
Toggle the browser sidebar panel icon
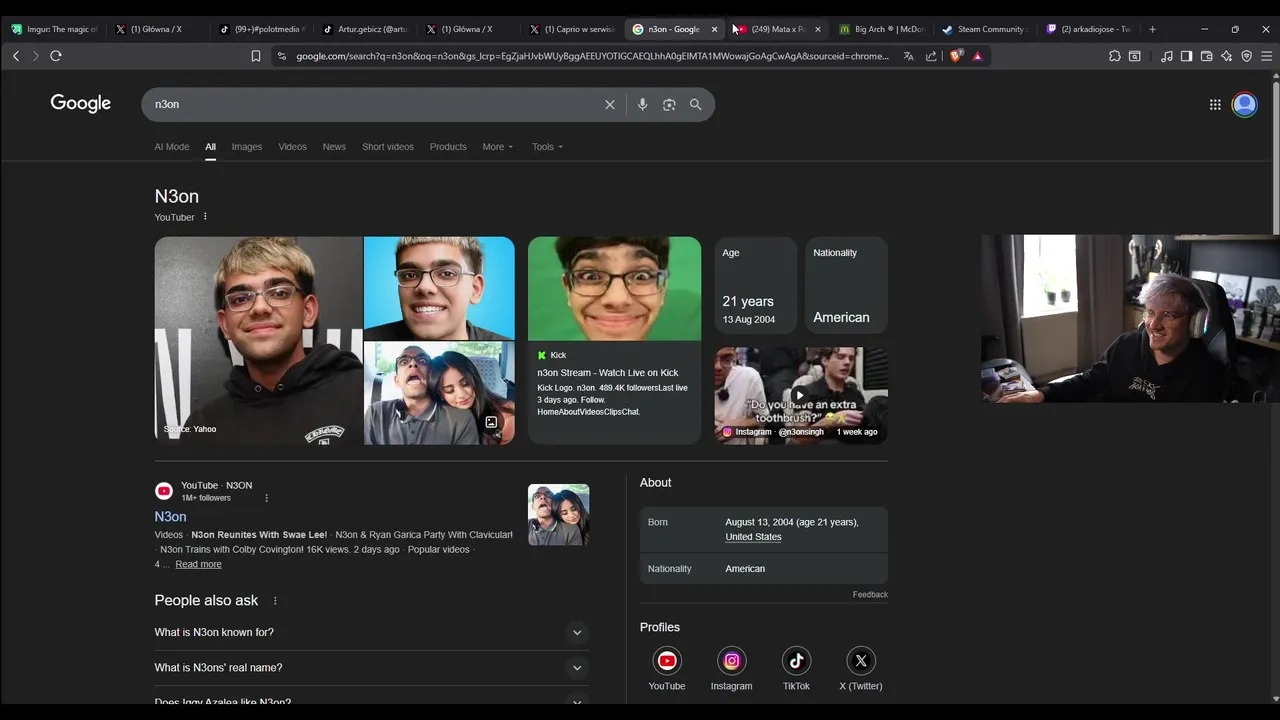coord(1187,56)
